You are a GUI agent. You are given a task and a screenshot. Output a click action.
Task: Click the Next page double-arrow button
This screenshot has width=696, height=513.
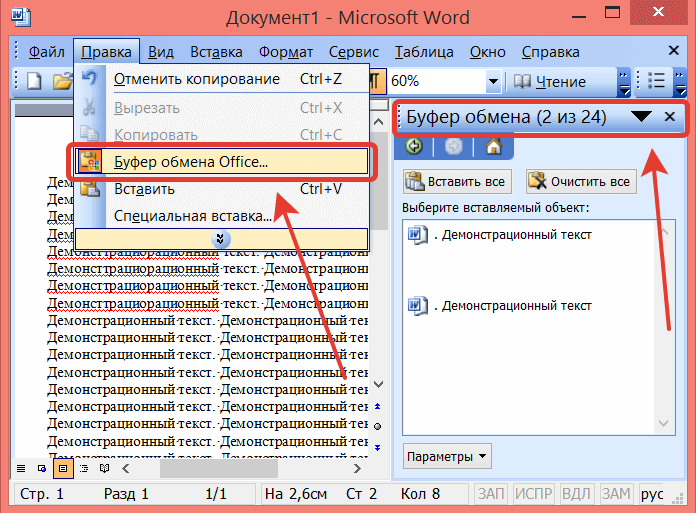click(378, 447)
